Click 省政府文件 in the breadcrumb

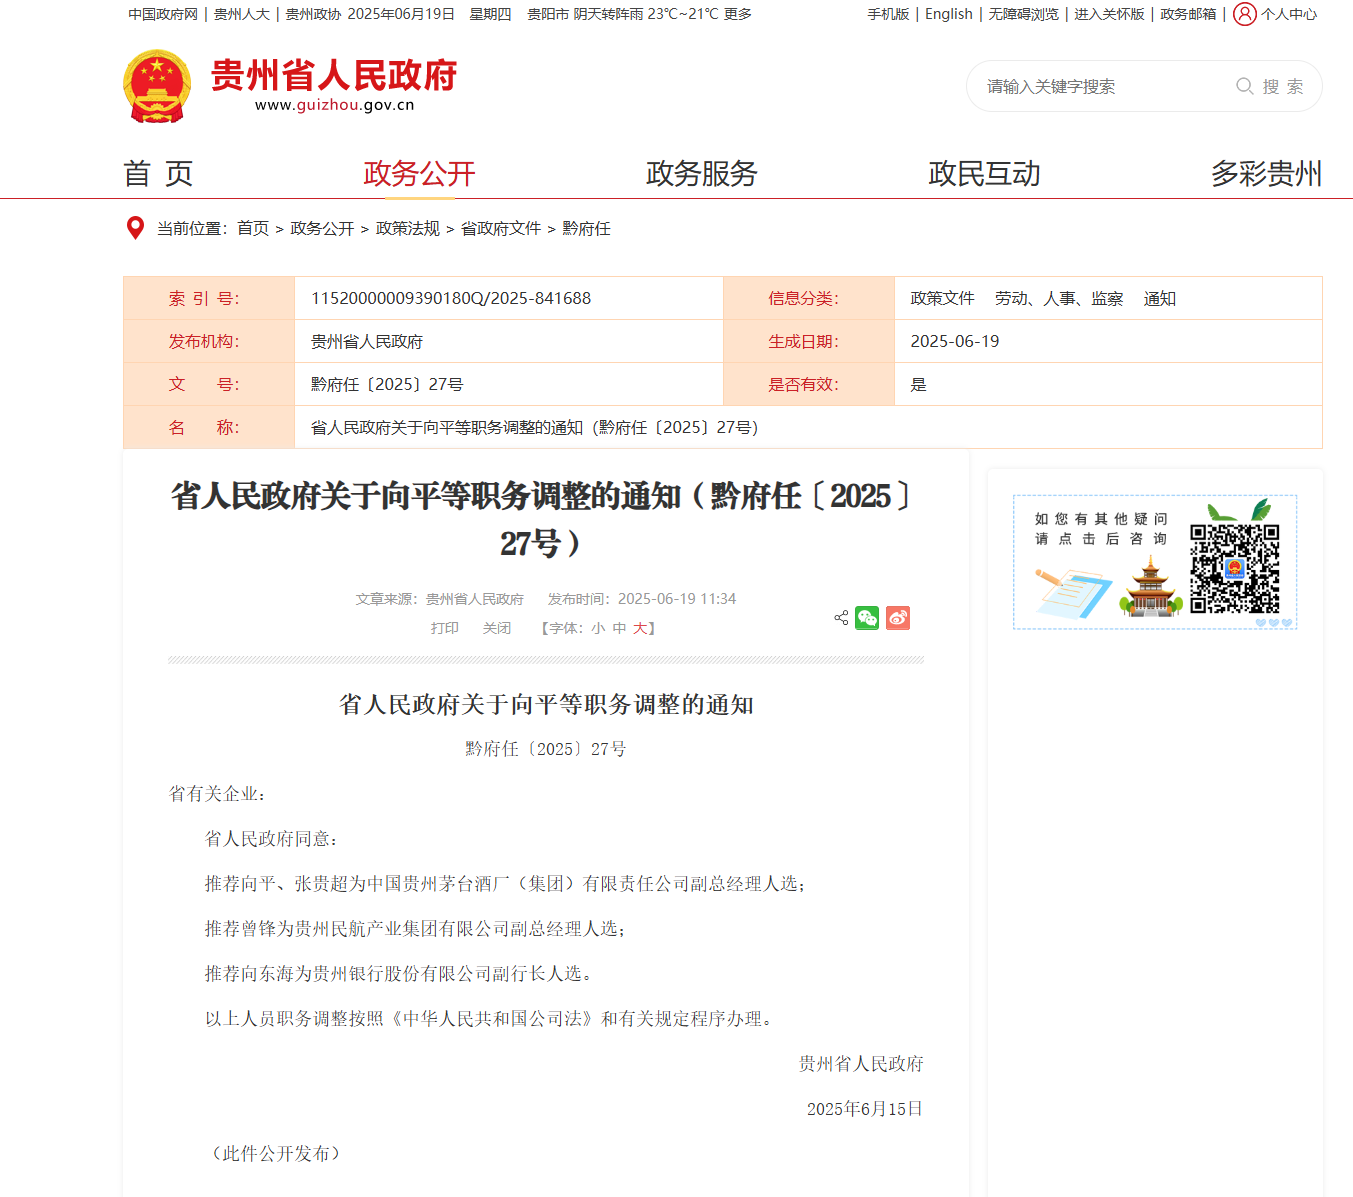tap(501, 229)
